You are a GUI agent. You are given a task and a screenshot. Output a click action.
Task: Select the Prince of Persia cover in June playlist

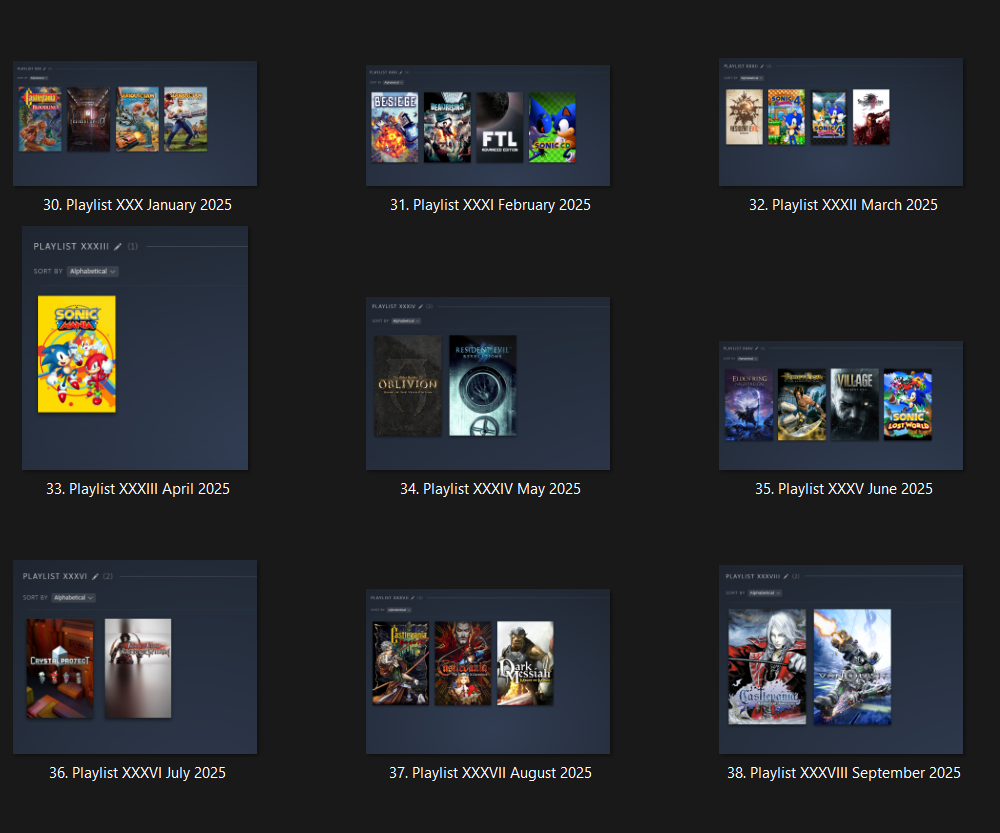tap(802, 404)
